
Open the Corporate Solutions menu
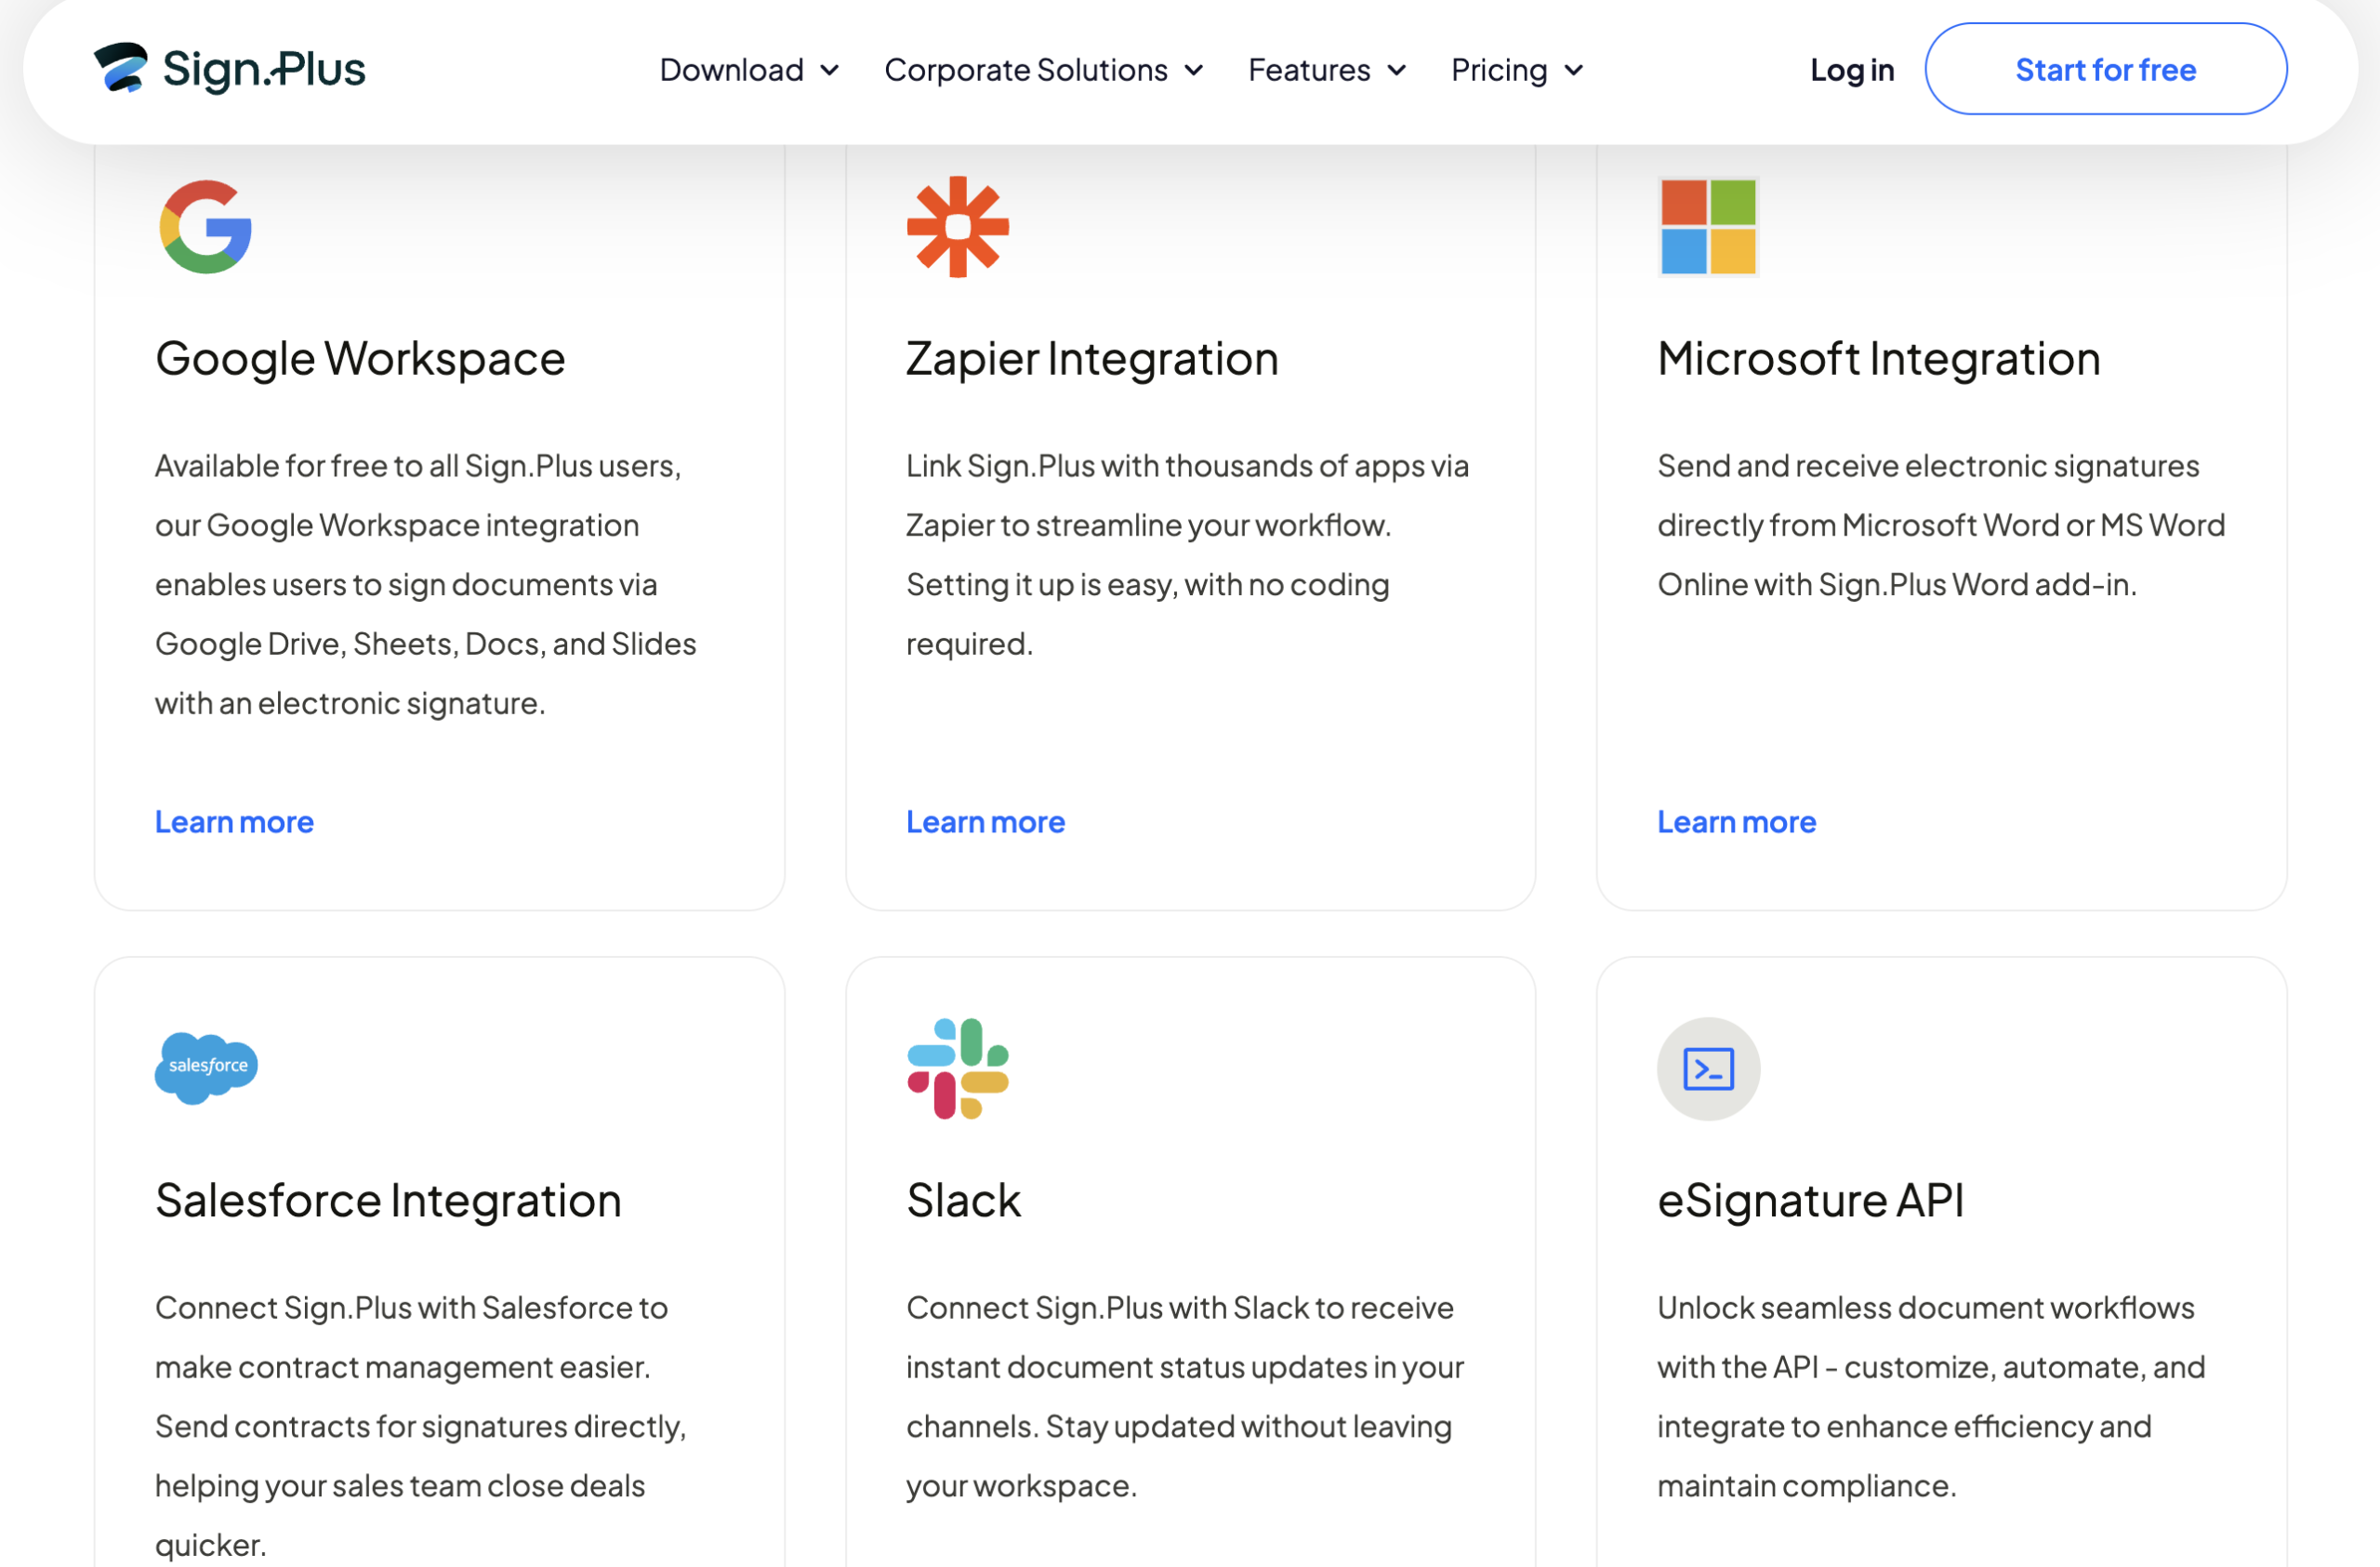click(1044, 70)
